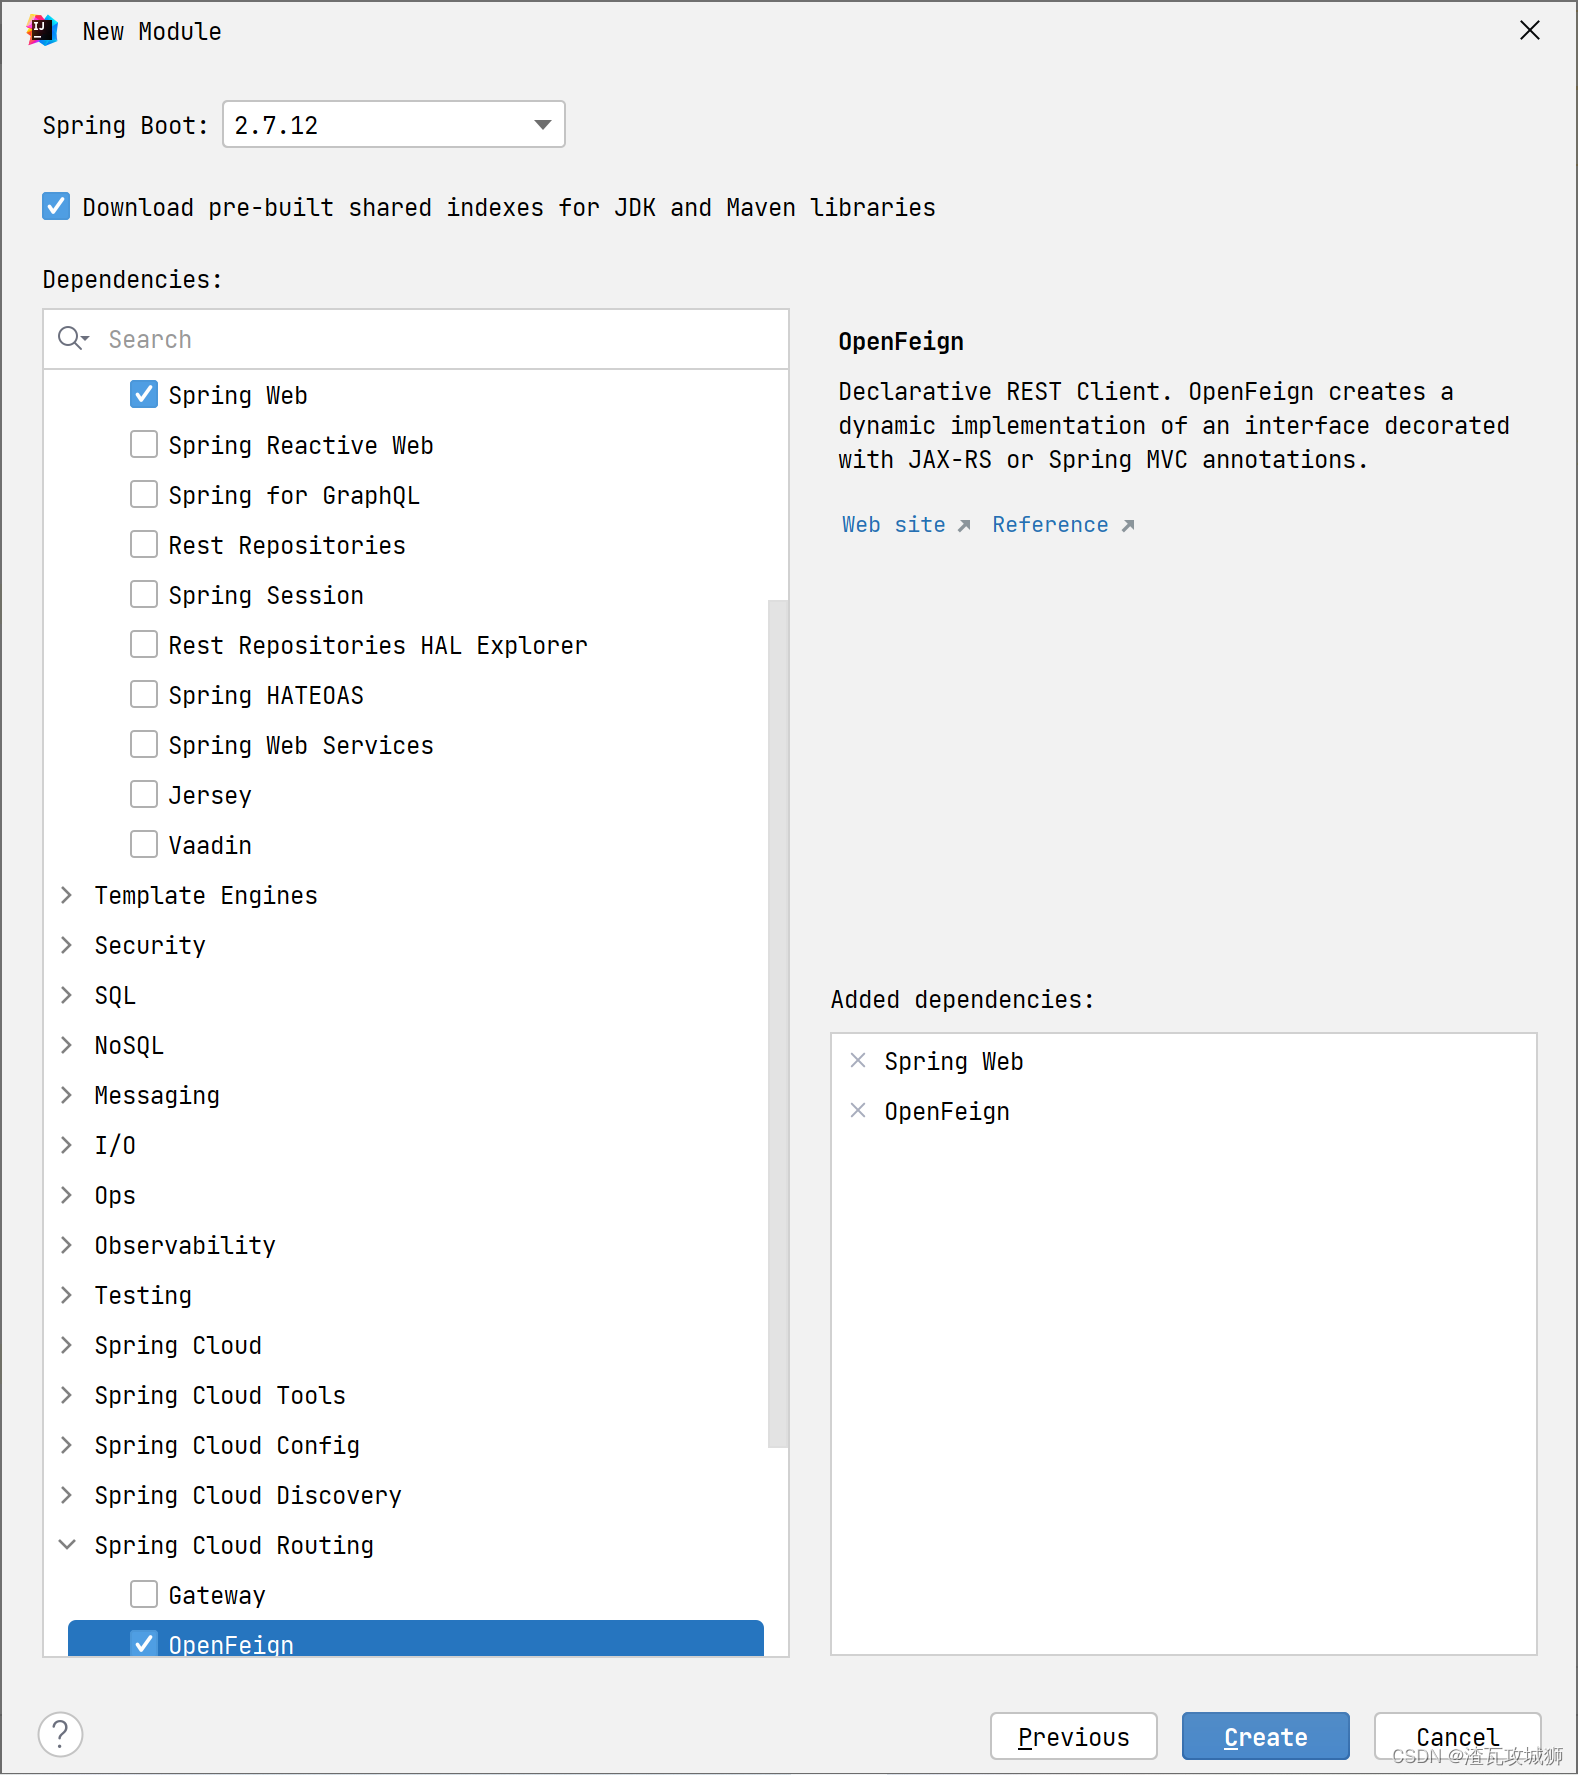This screenshot has width=1578, height=1775.
Task: Click the IntelliJ IDEA logo icon
Action: click(42, 31)
